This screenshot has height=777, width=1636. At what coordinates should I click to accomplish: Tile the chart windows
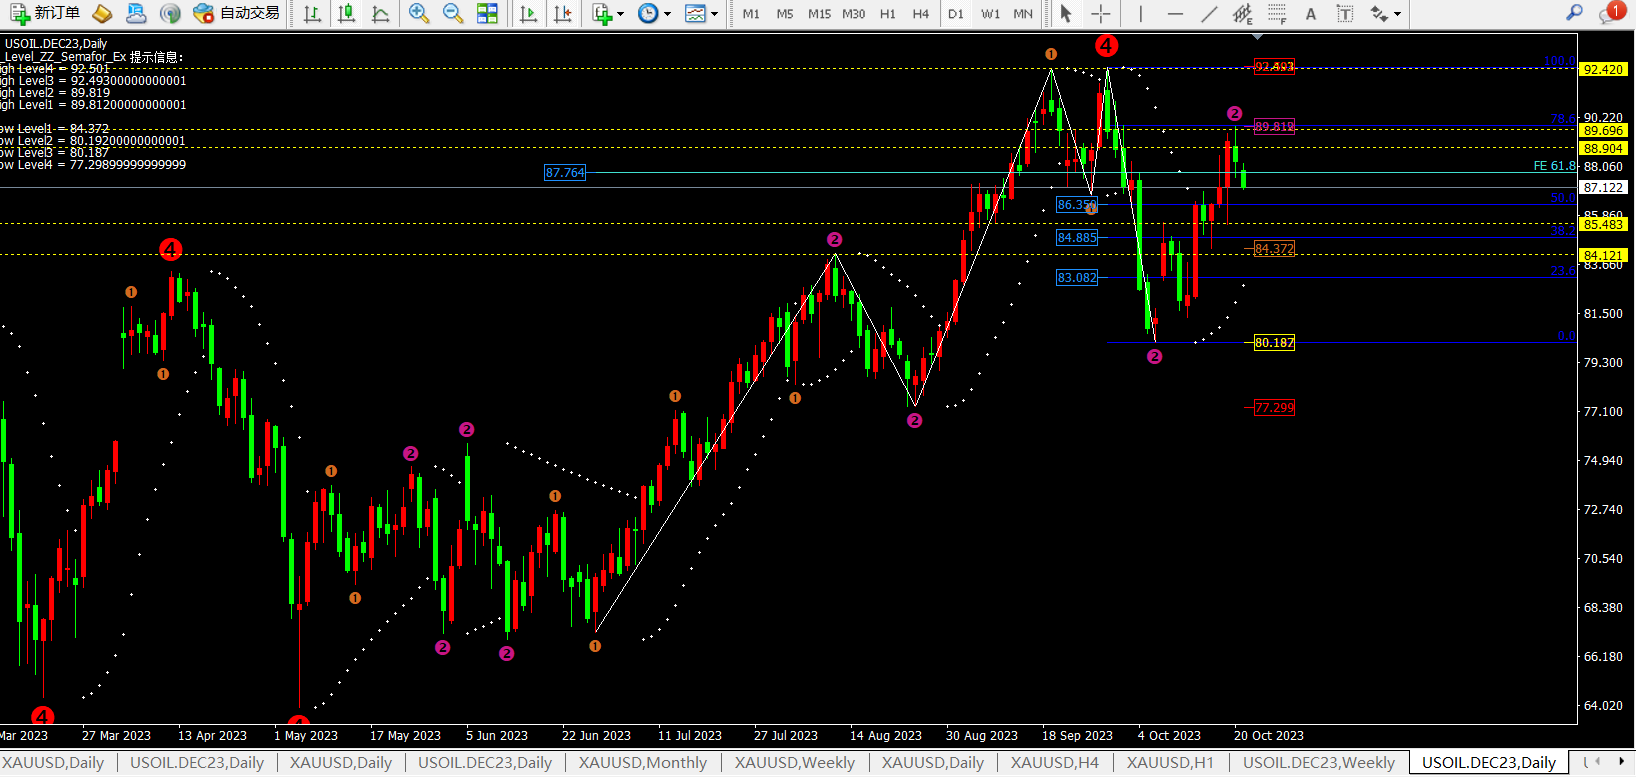click(487, 13)
